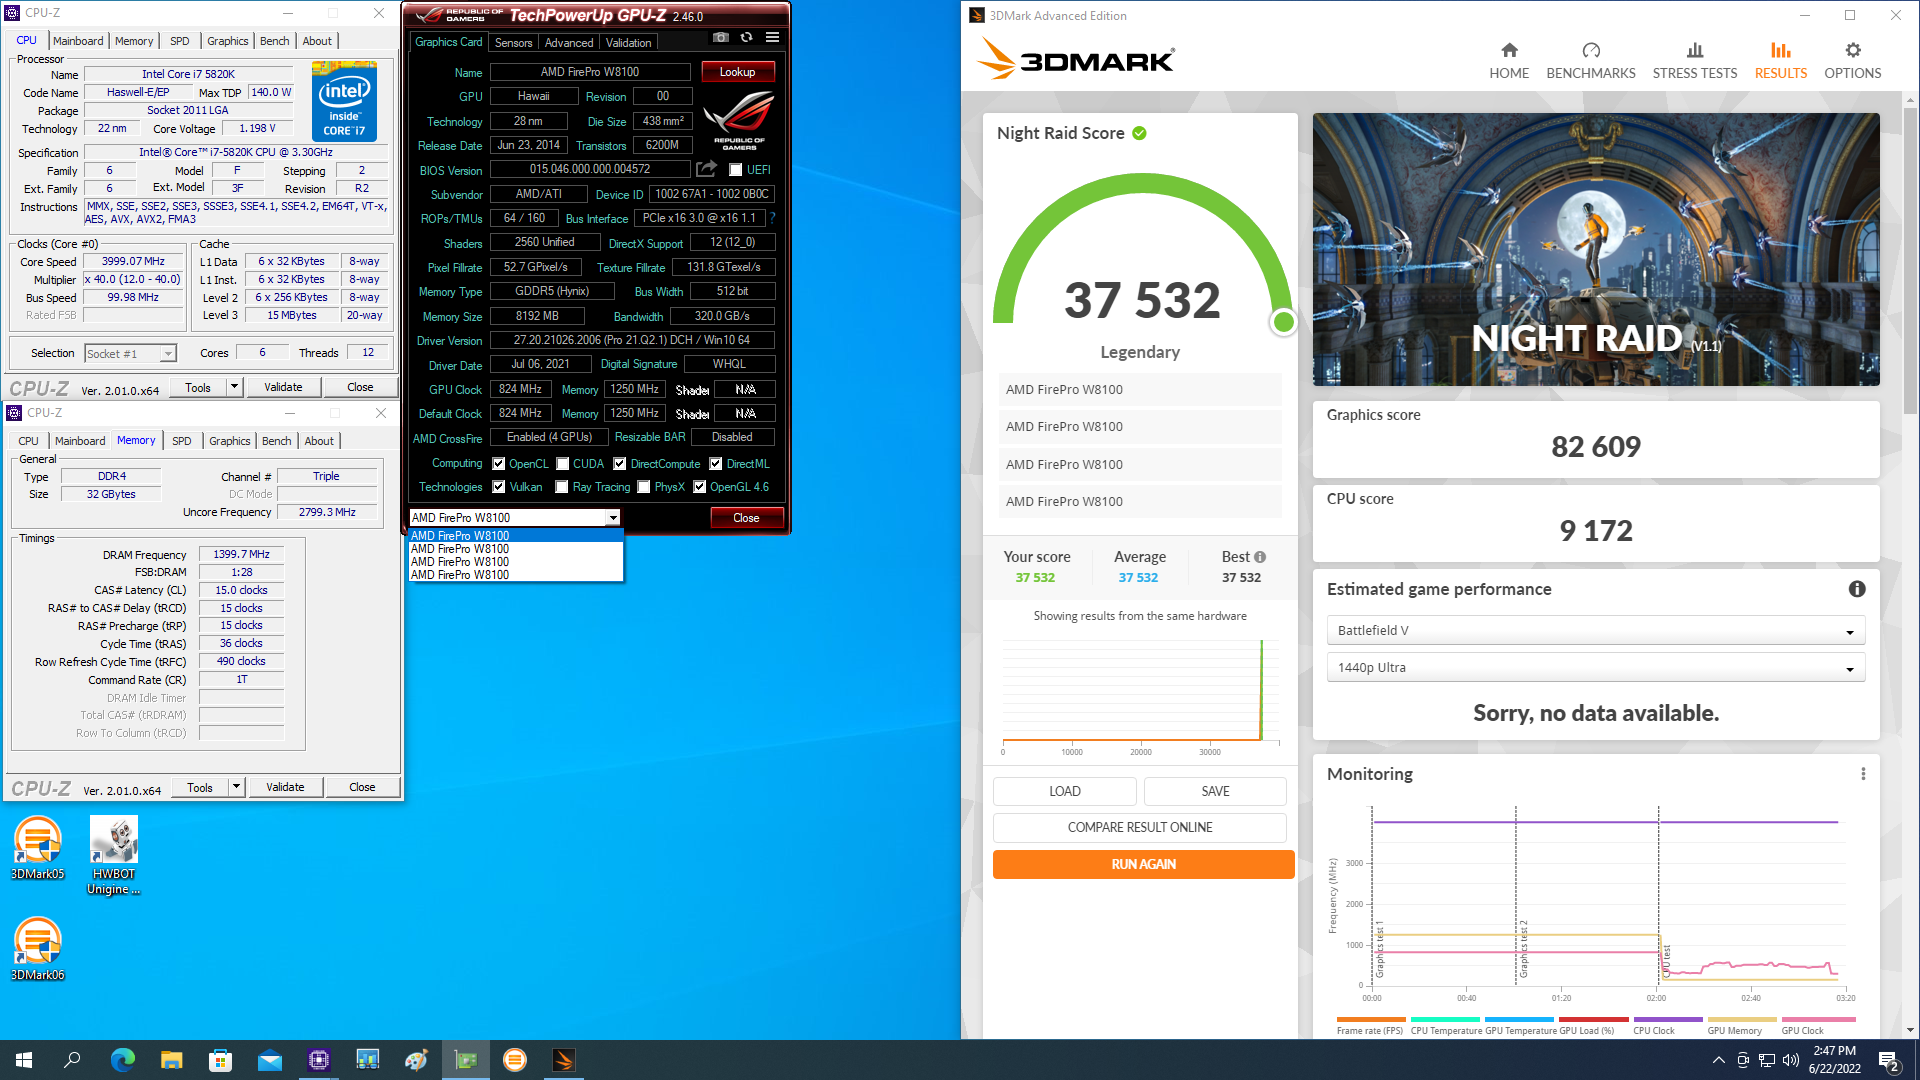Click the 3DMark taskbar icon
This screenshot has width=1920, height=1080.
pos(563,1060)
